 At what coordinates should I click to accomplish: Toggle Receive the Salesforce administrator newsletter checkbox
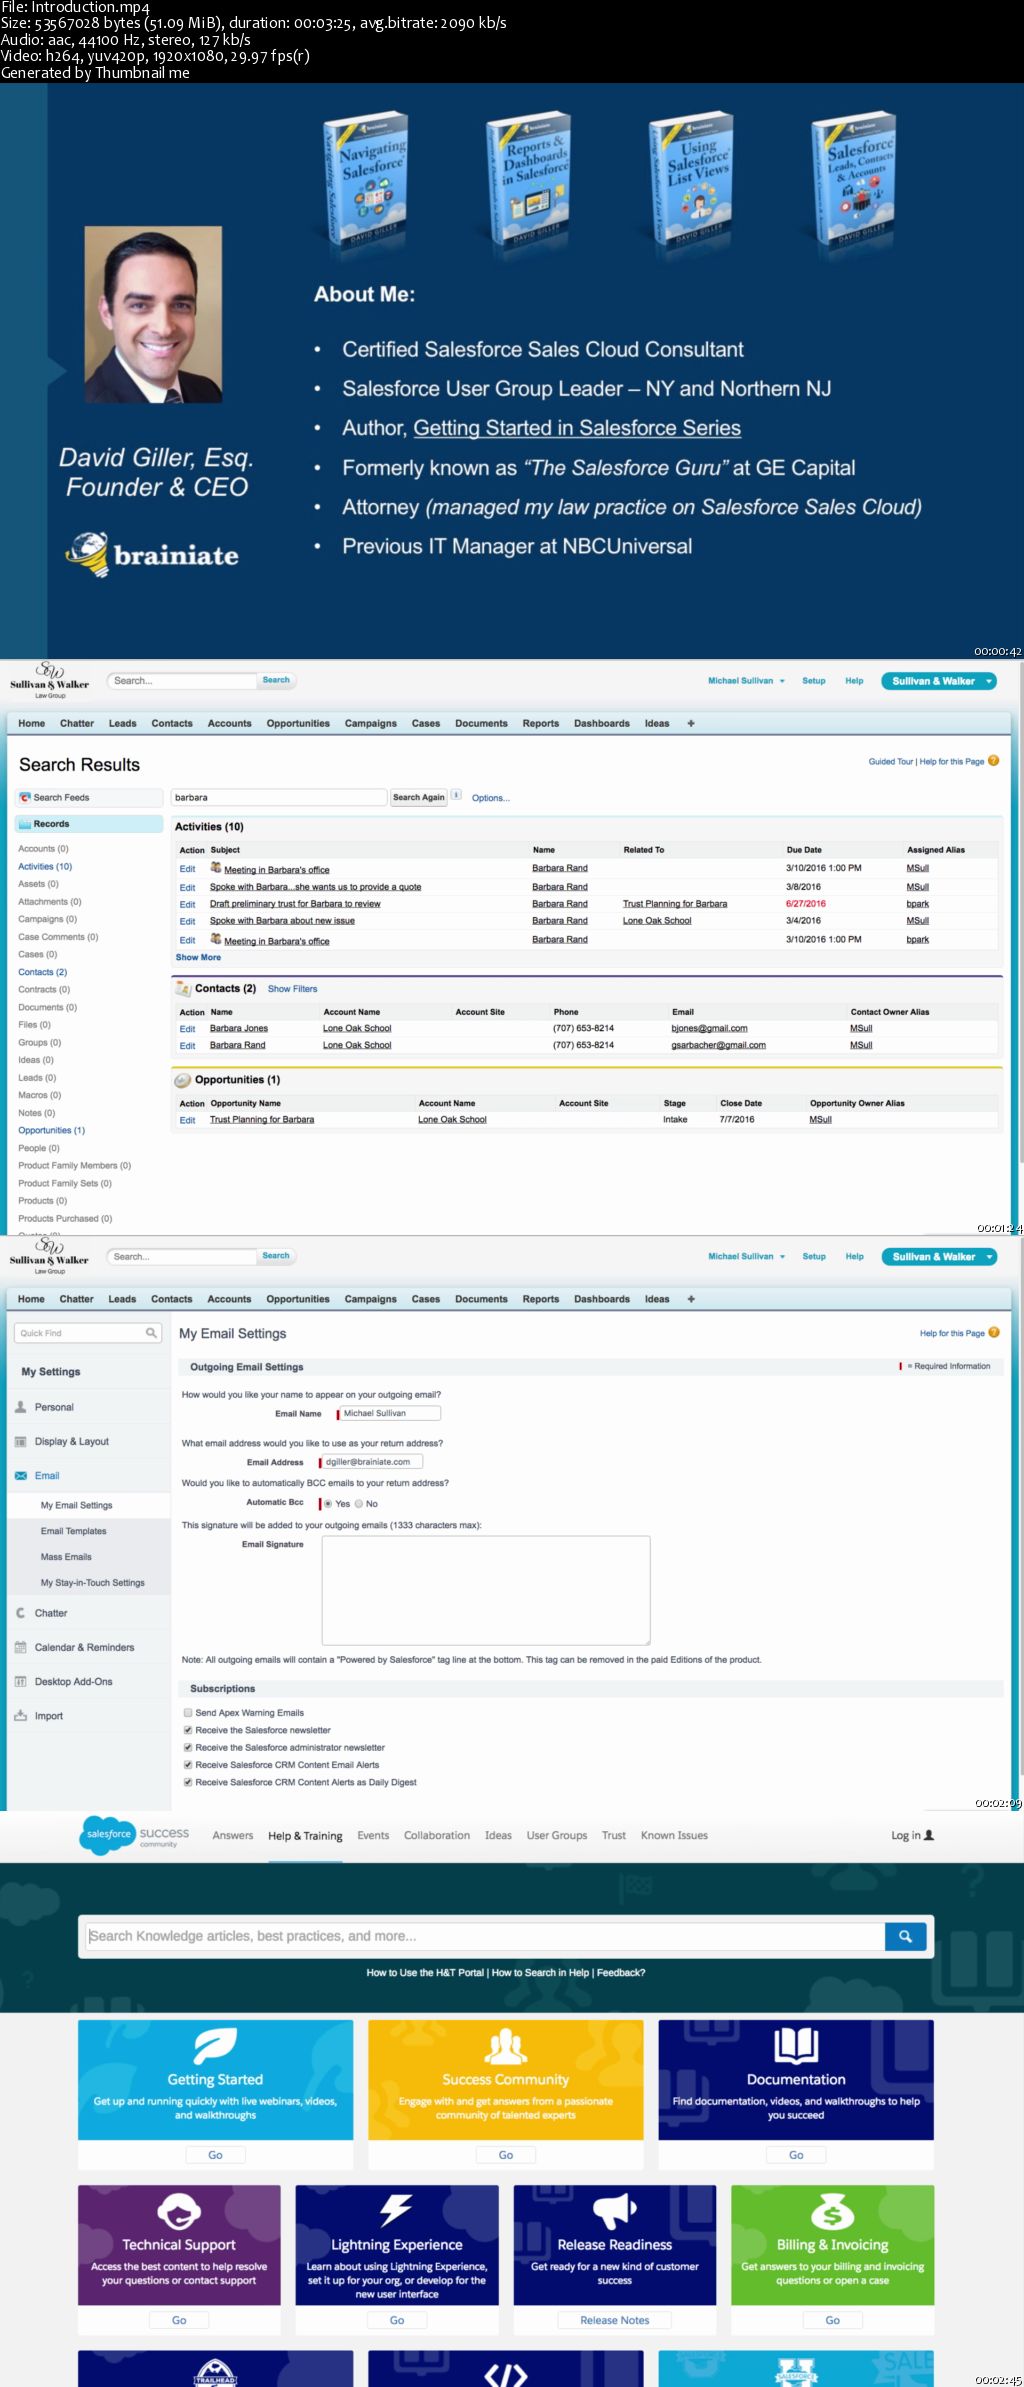tap(188, 1747)
